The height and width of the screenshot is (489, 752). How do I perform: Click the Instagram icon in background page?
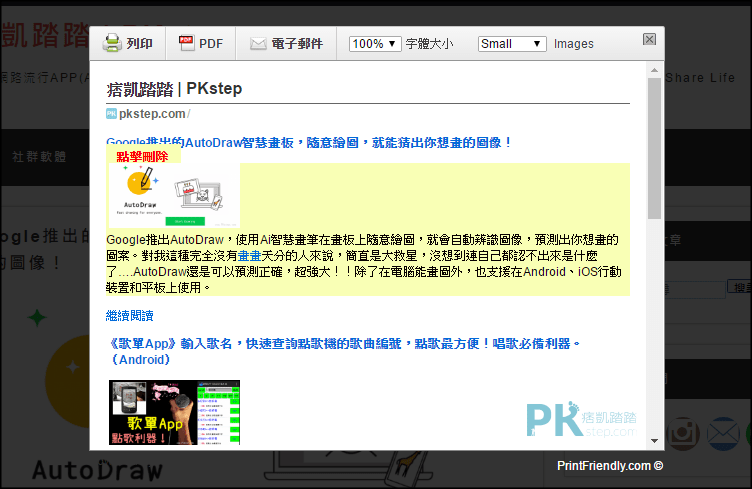[x=682, y=434]
